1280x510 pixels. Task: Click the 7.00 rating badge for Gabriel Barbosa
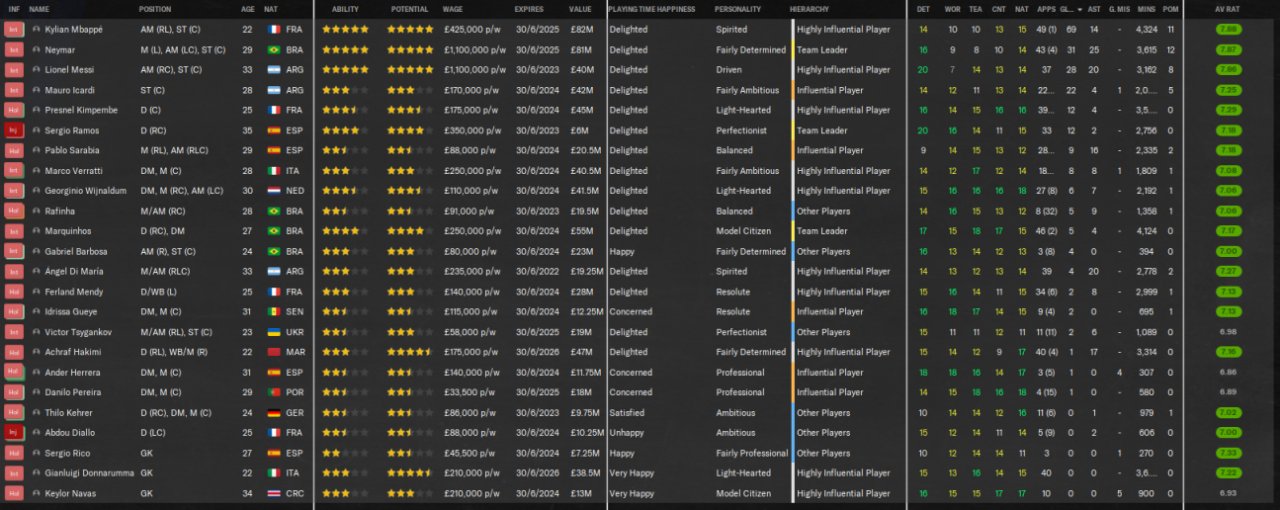point(1229,251)
